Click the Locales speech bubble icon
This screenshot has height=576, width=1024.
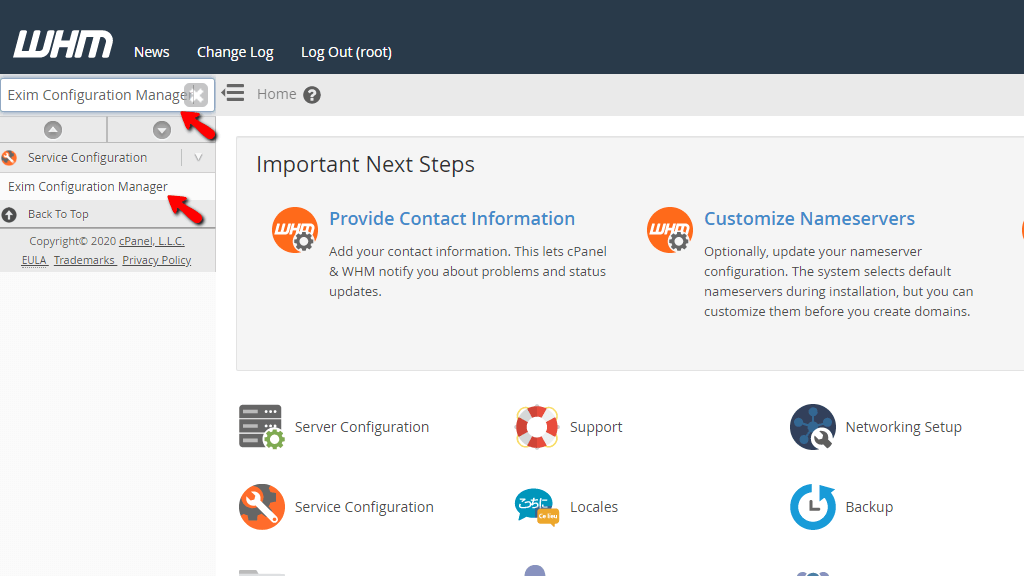(x=537, y=507)
